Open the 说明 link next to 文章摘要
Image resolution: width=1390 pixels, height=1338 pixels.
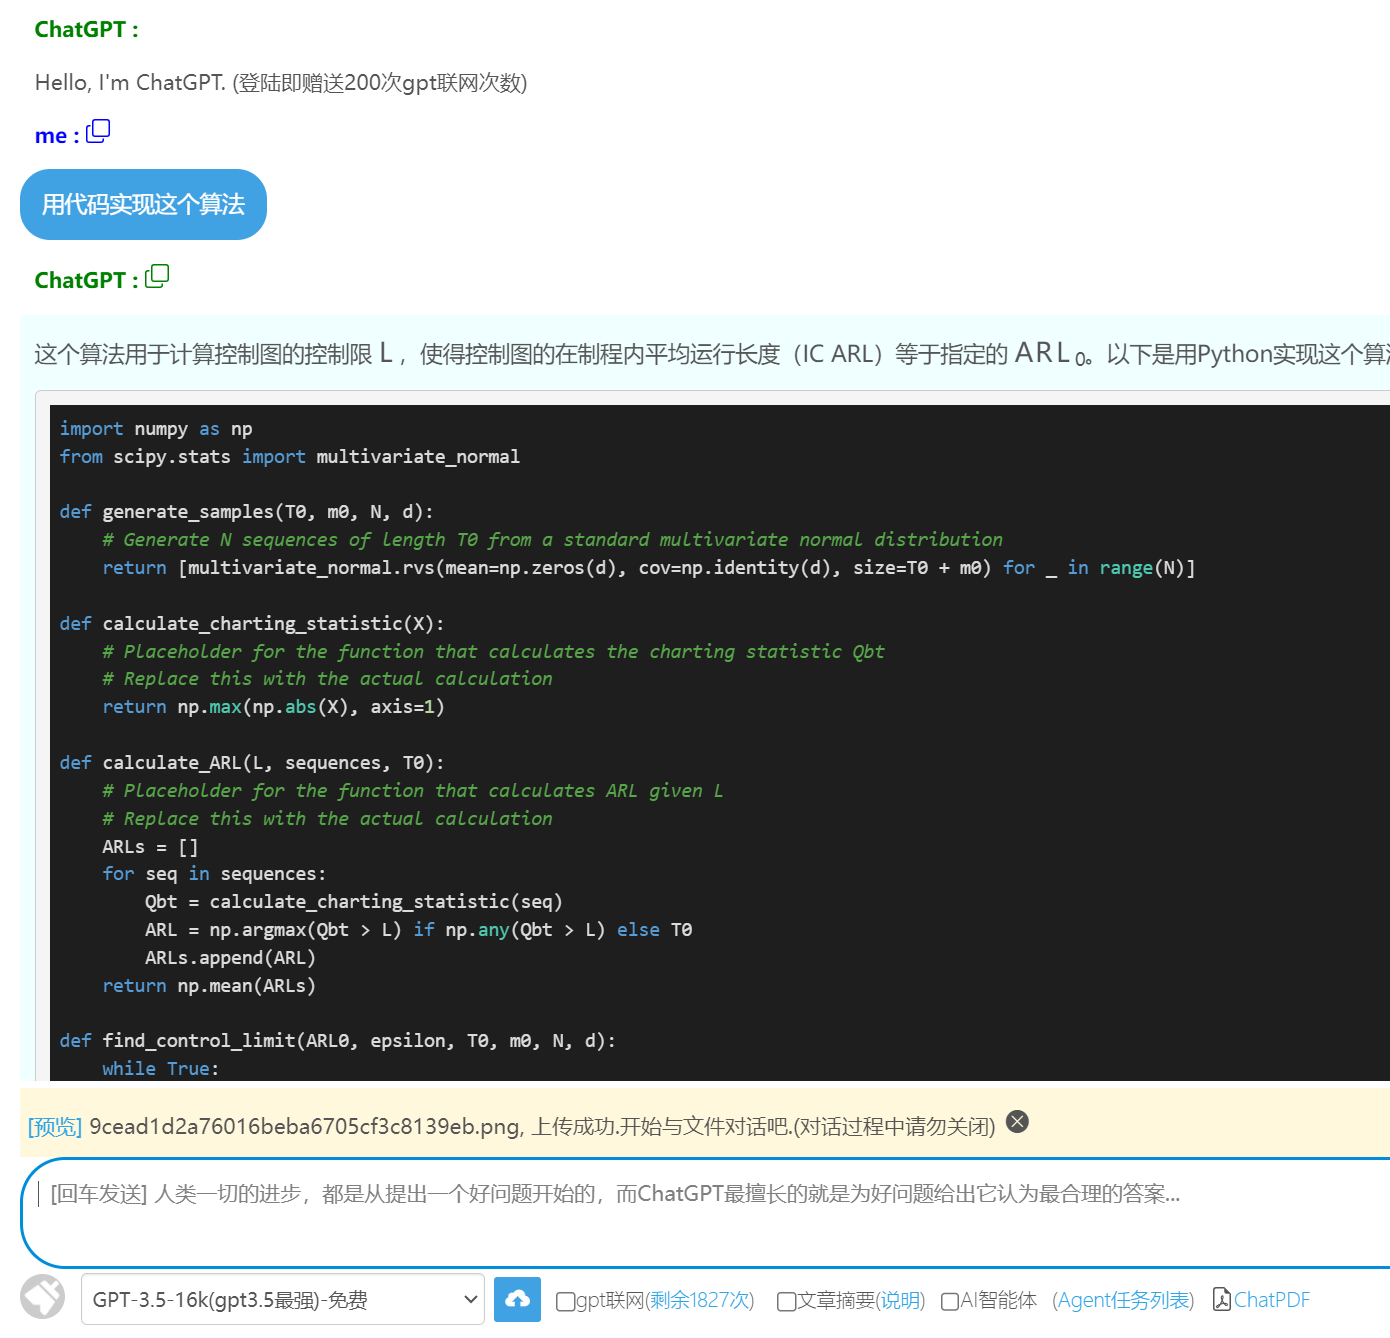[x=902, y=1300]
